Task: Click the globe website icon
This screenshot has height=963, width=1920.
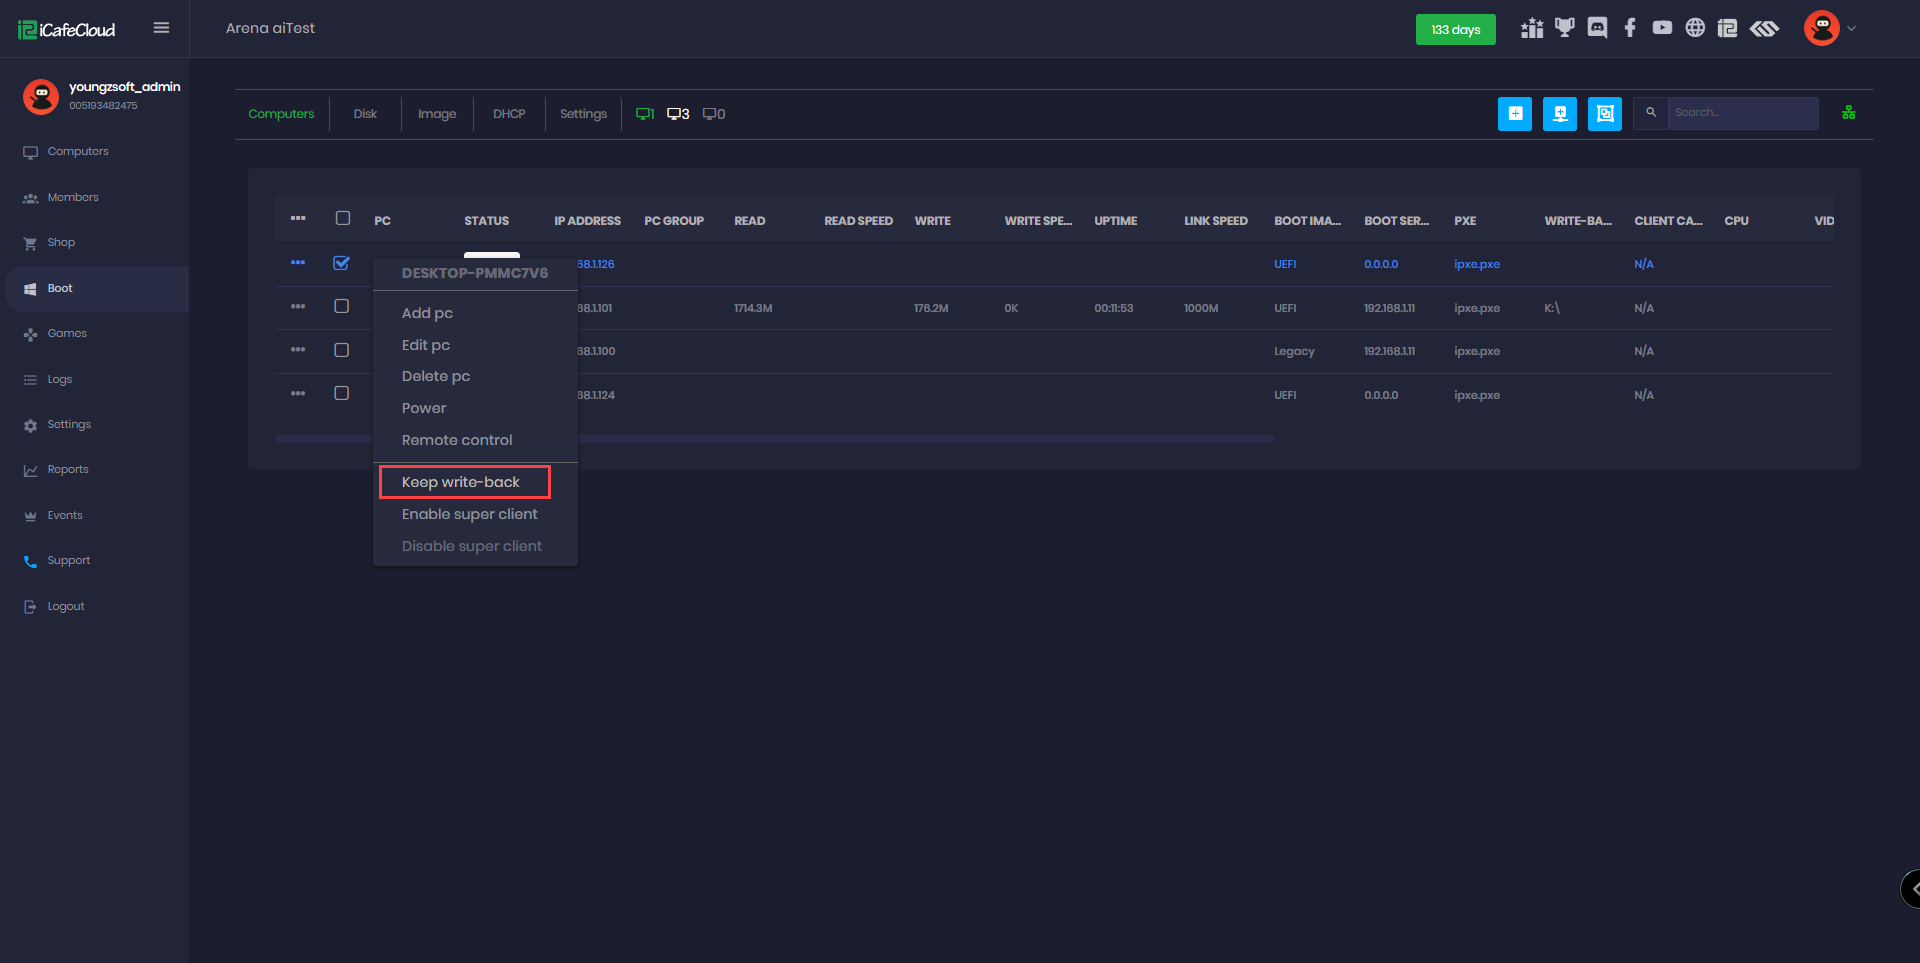Action: coord(1695,28)
